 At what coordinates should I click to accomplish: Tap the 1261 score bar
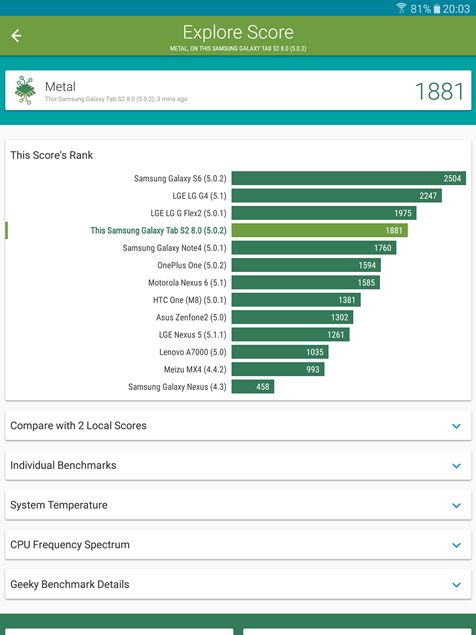point(290,335)
